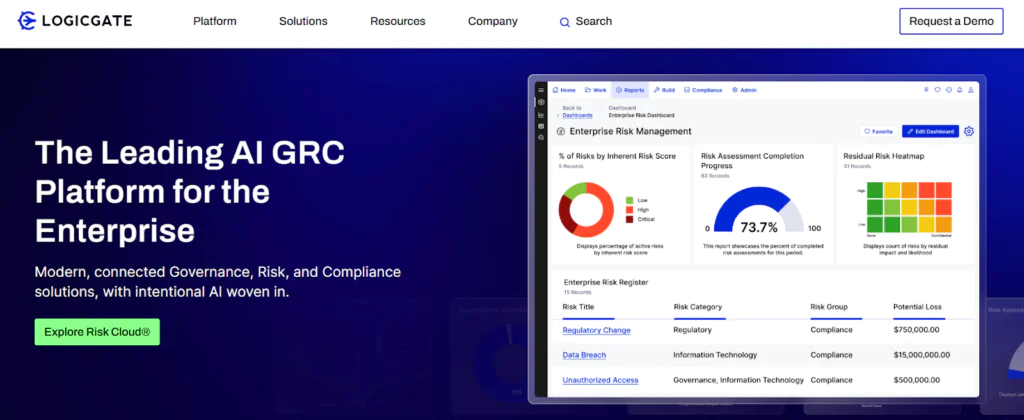The height and width of the screenshot is (420, 1024).
Task: Click the $500,000.00 cell
Action: pos(917,380)
